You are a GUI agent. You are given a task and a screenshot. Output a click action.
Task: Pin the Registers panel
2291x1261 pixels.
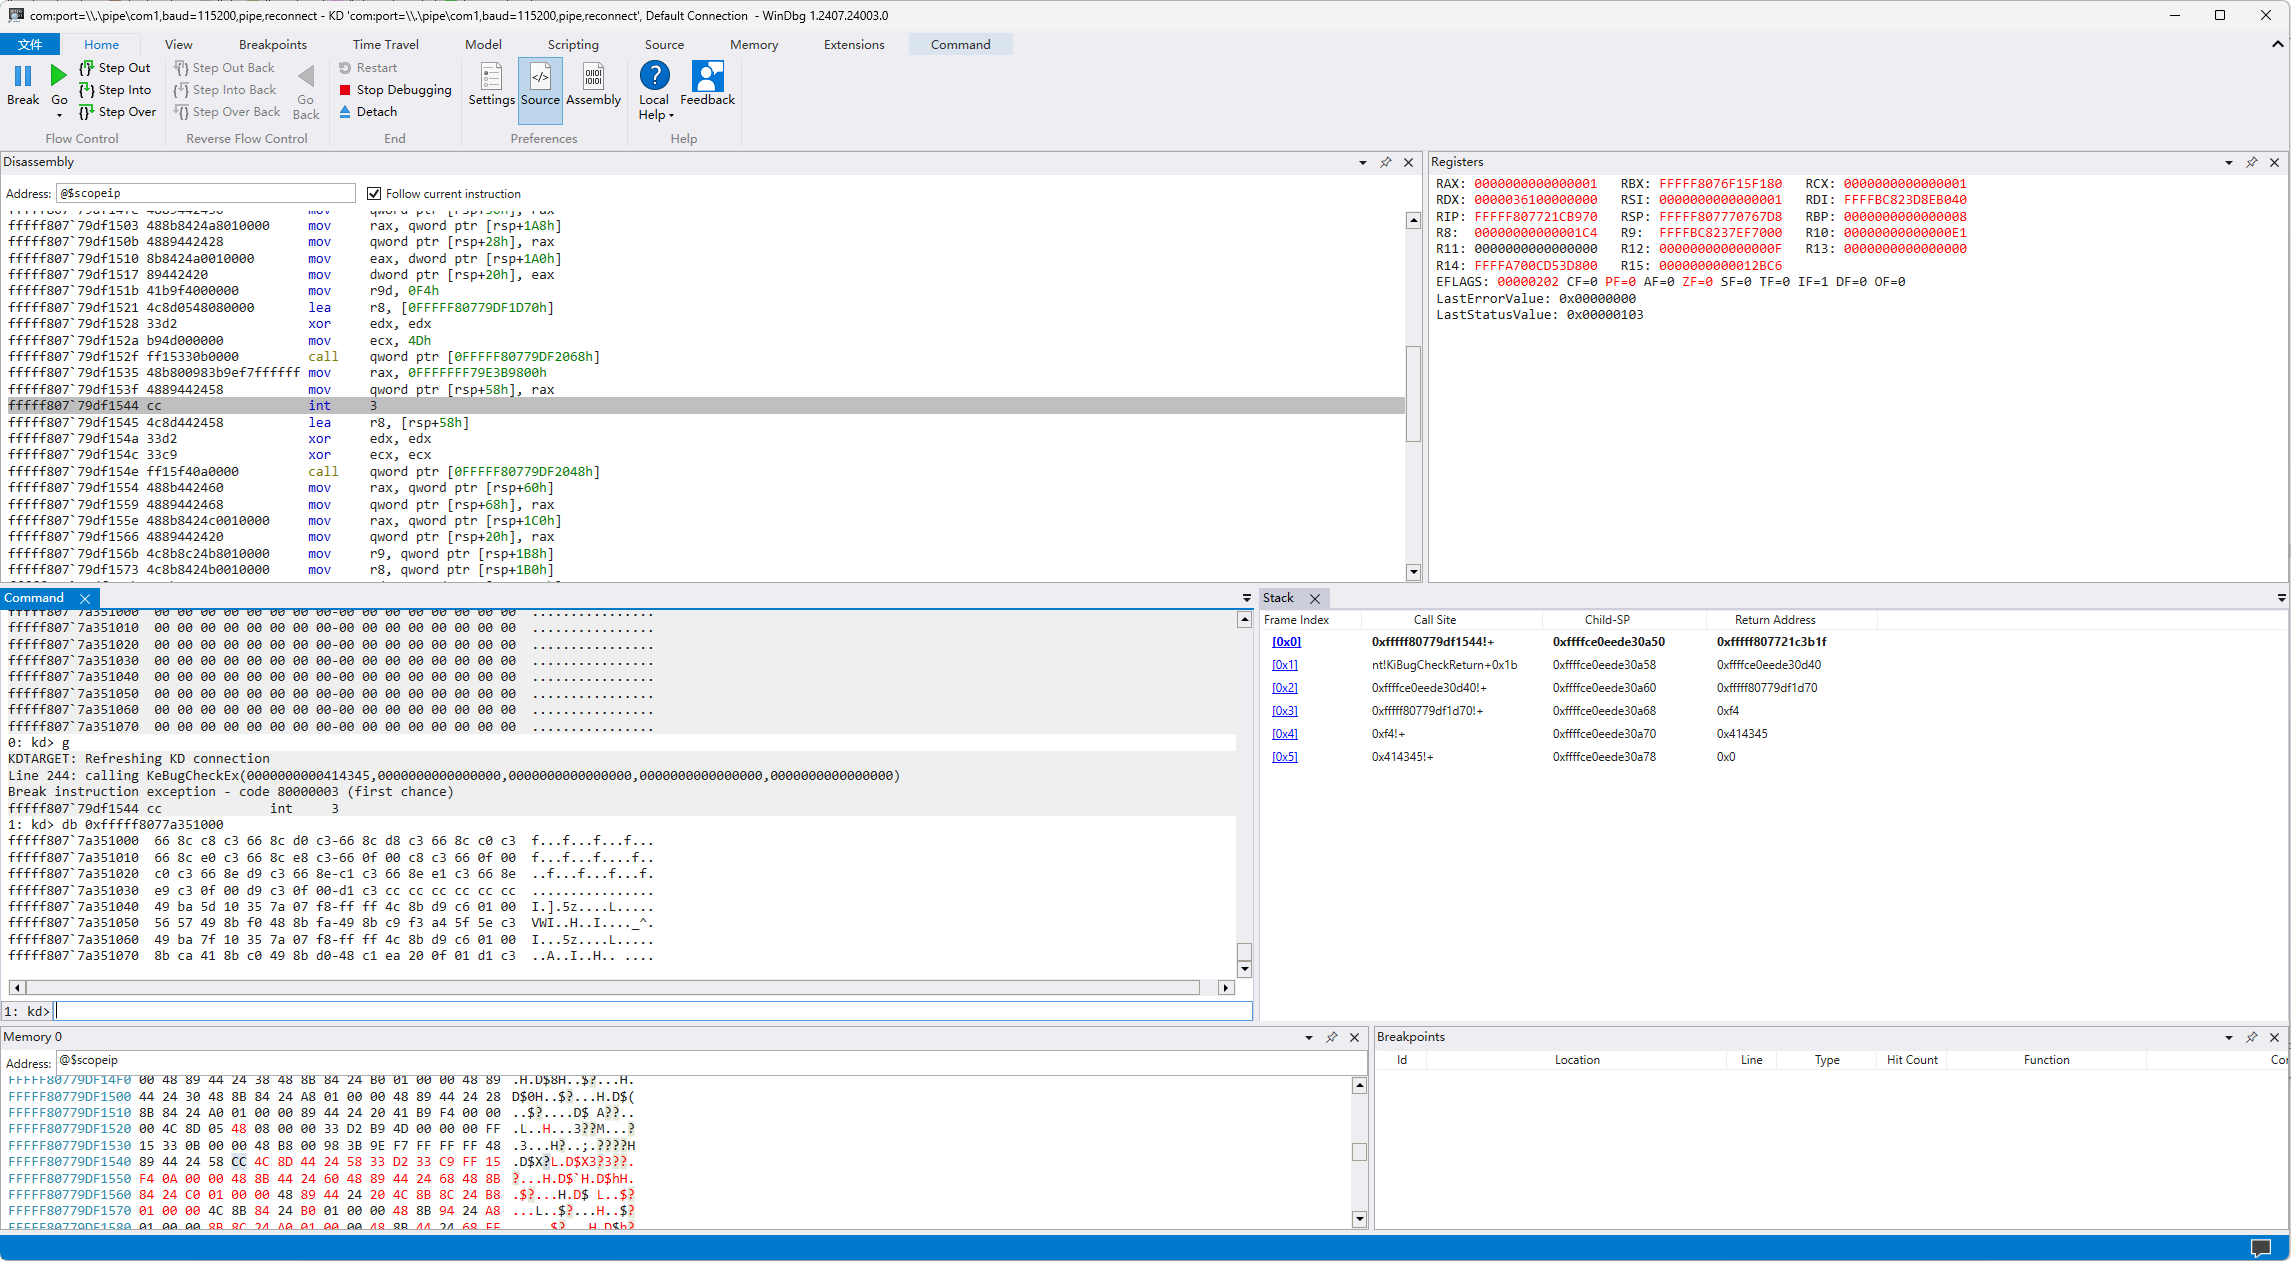coord(2251,162)
